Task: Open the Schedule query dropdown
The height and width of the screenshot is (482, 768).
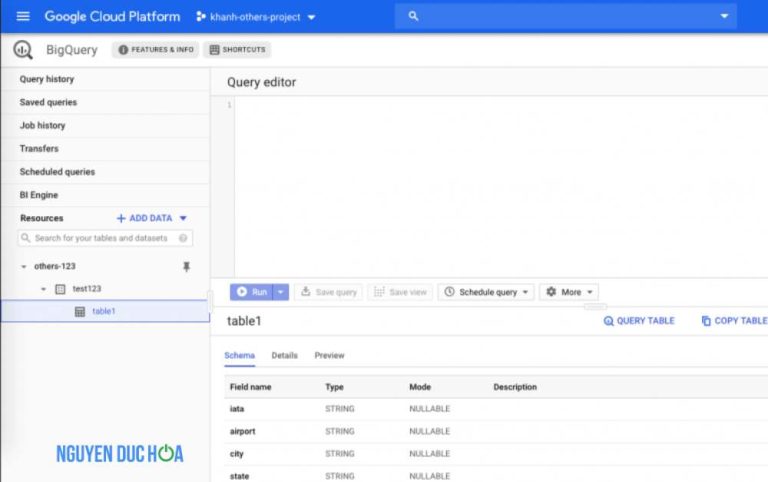Action: click(486, 292)
